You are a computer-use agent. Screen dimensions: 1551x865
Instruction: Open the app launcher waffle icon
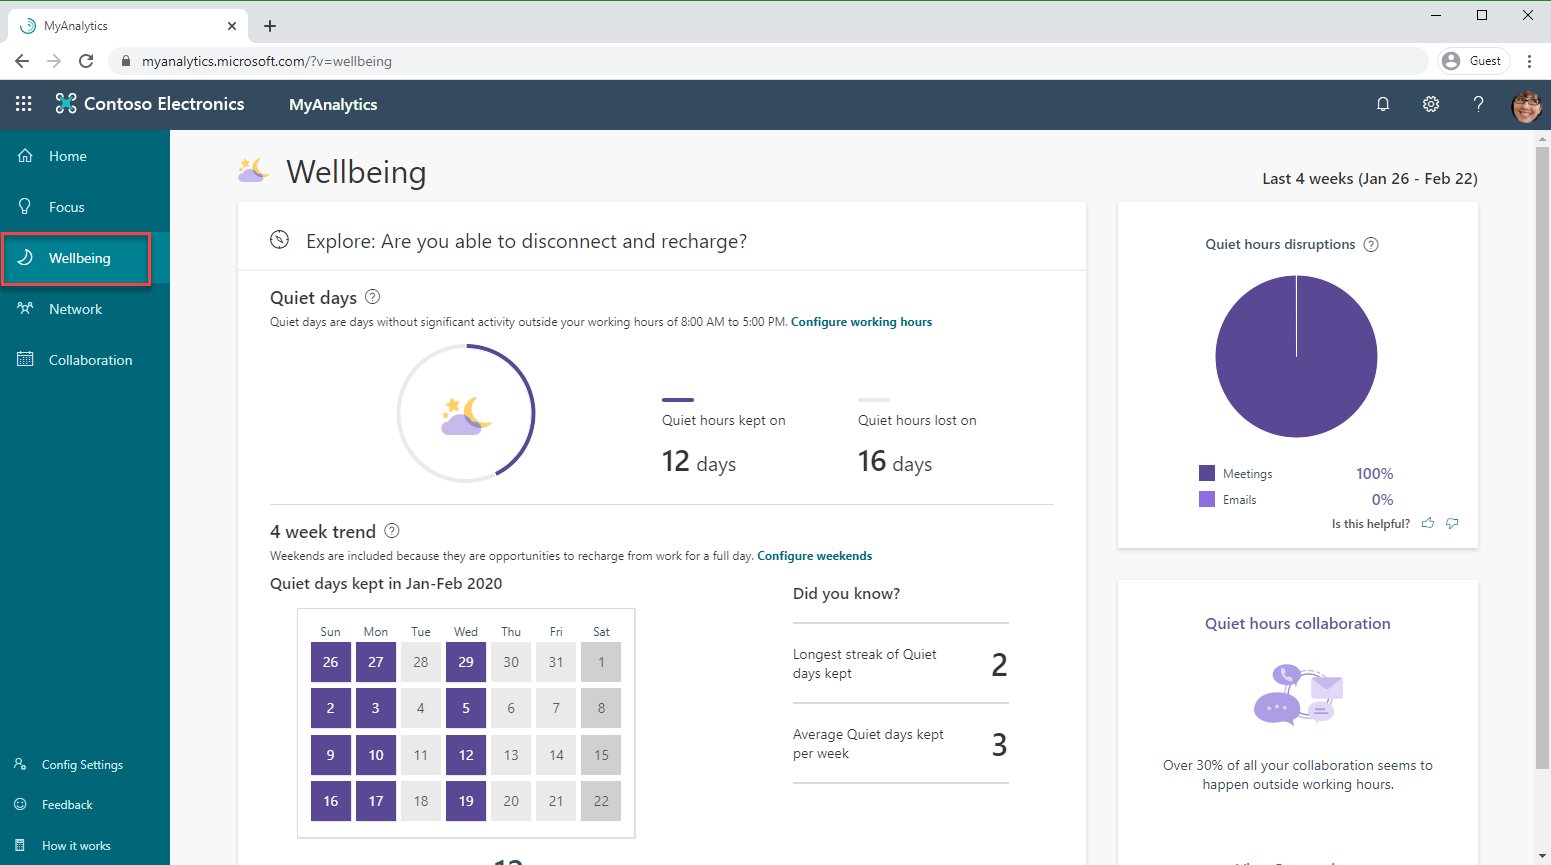point(24,104)
